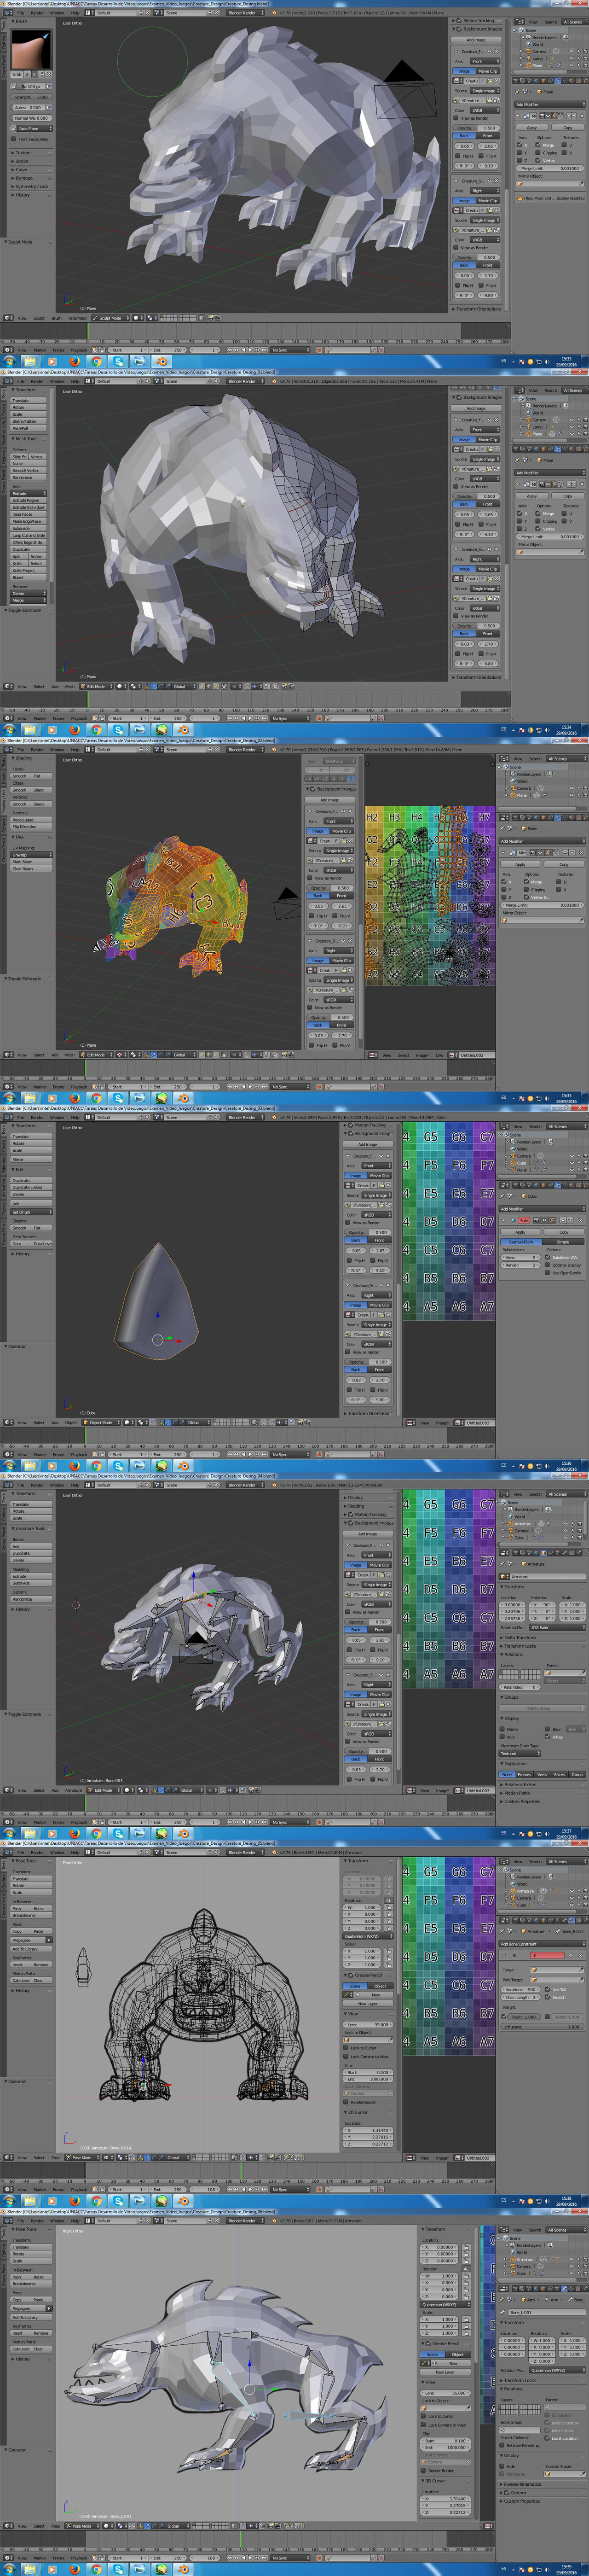This screenshot has height=2576, width=589.
Task: Toggle Use OpenSubdiv checkbox in Subsurf modifier
Action: tap(548, 1273)
